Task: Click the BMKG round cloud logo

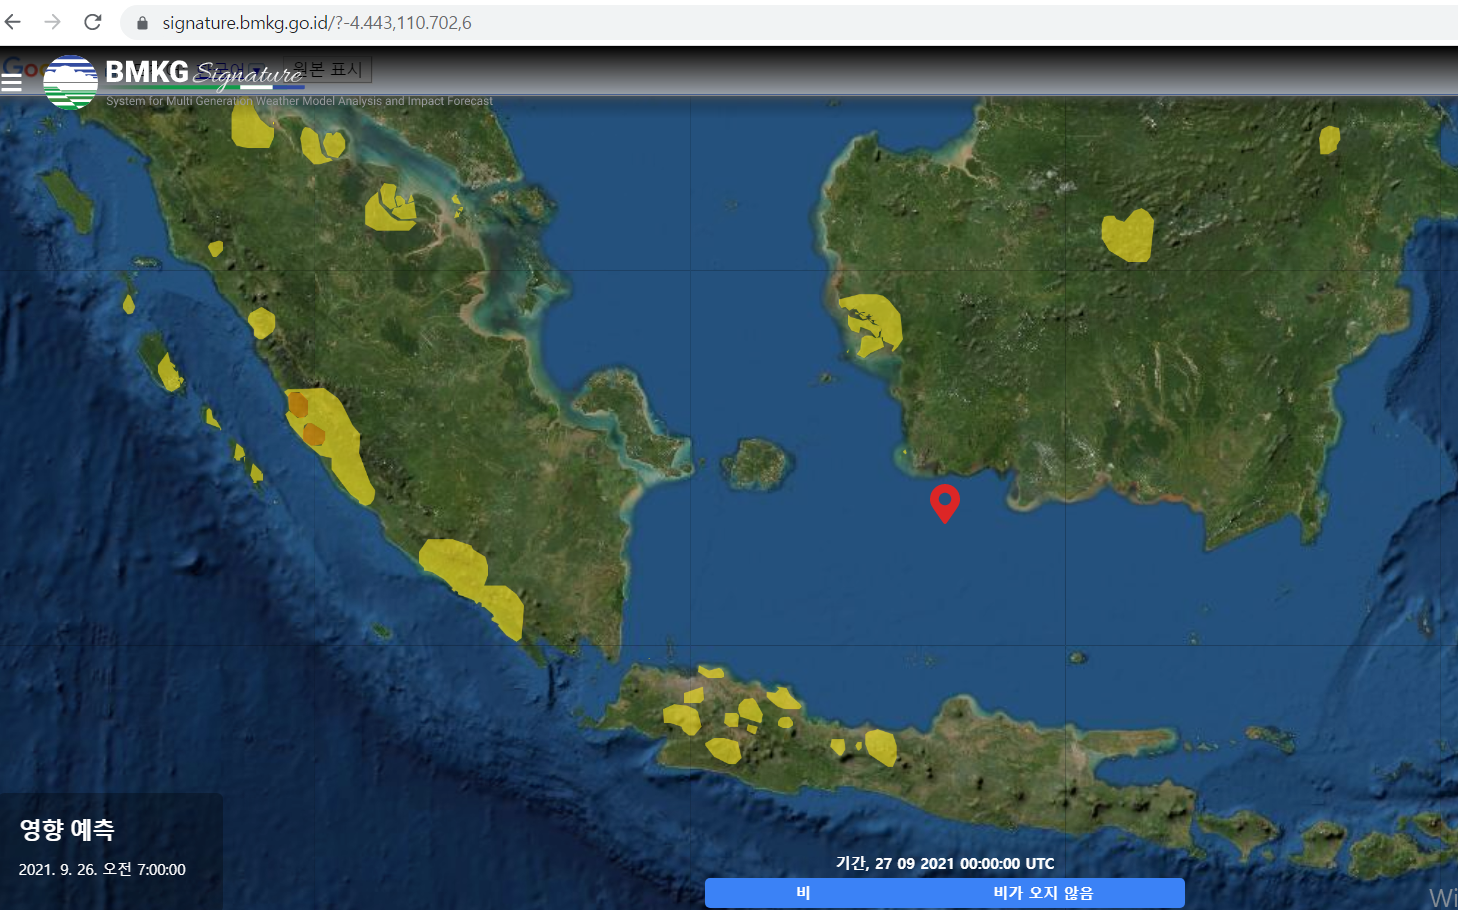Action: click(70, 82)
